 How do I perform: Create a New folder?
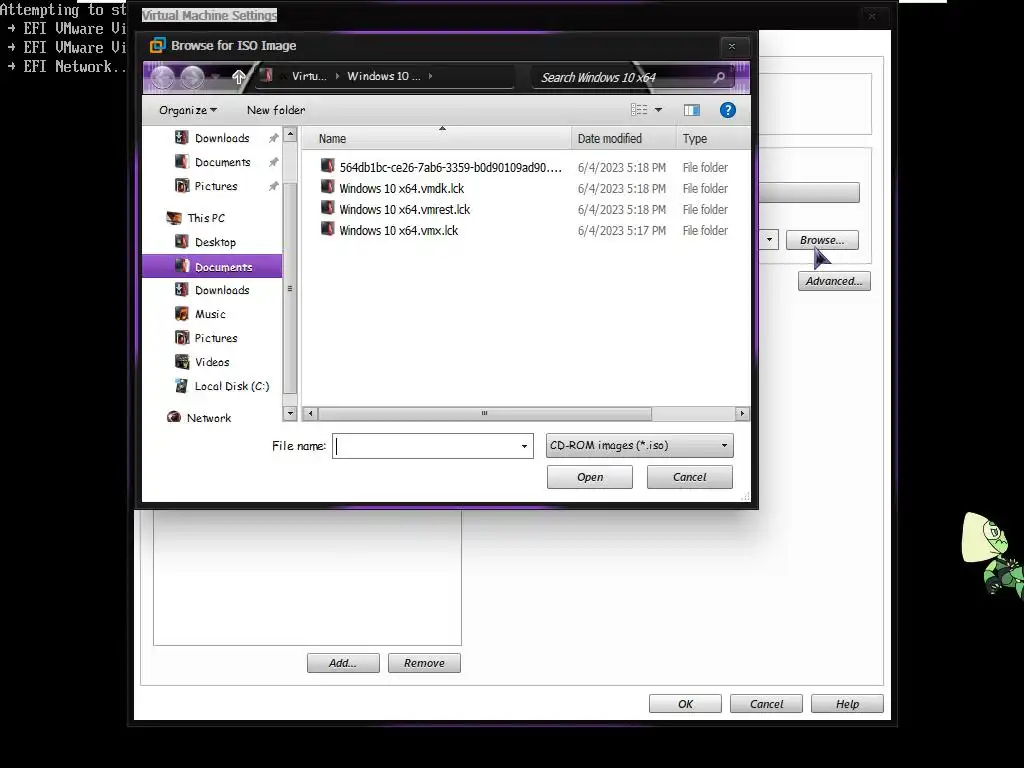click(276, 110)
